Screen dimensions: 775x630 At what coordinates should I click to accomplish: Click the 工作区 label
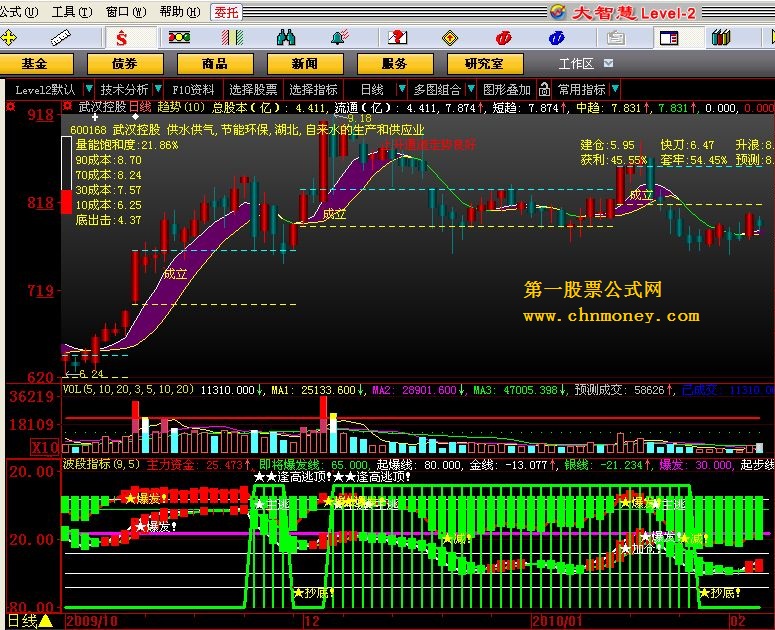coord(576,64)
